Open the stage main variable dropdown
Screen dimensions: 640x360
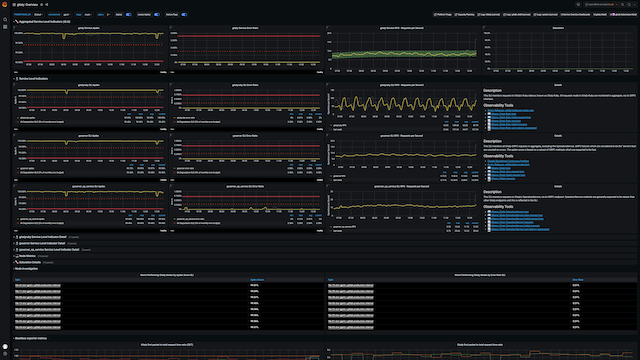pyautogui.click(x=88, y=15)
